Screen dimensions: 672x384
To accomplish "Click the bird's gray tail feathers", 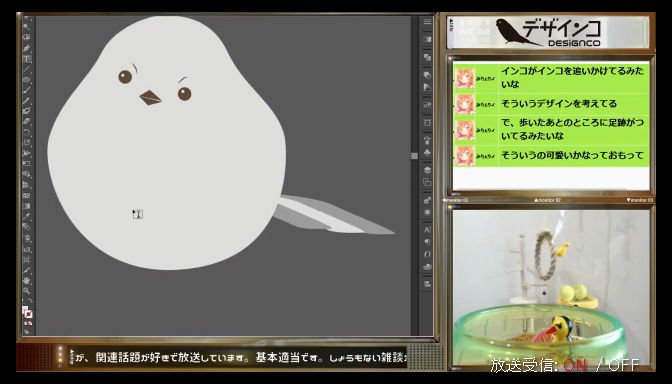I will click(333, 215).
